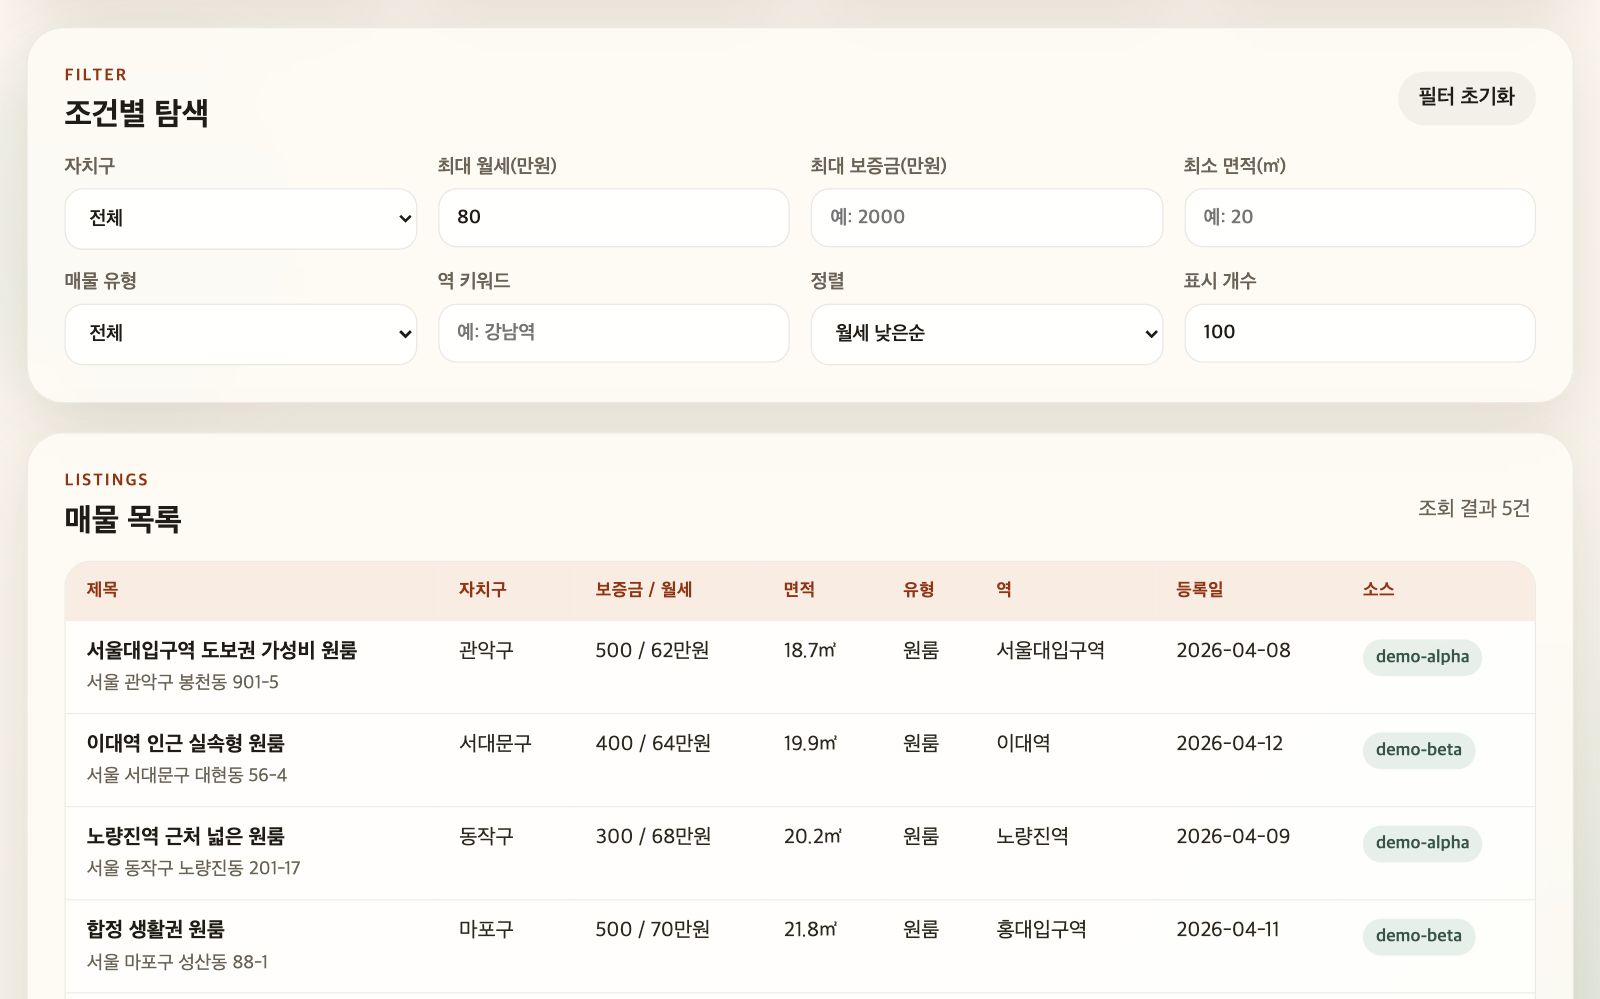Click address 서울 마포구 성산동 88-1
Viewport: 1600px width, 999px height.
click(177, 962)
